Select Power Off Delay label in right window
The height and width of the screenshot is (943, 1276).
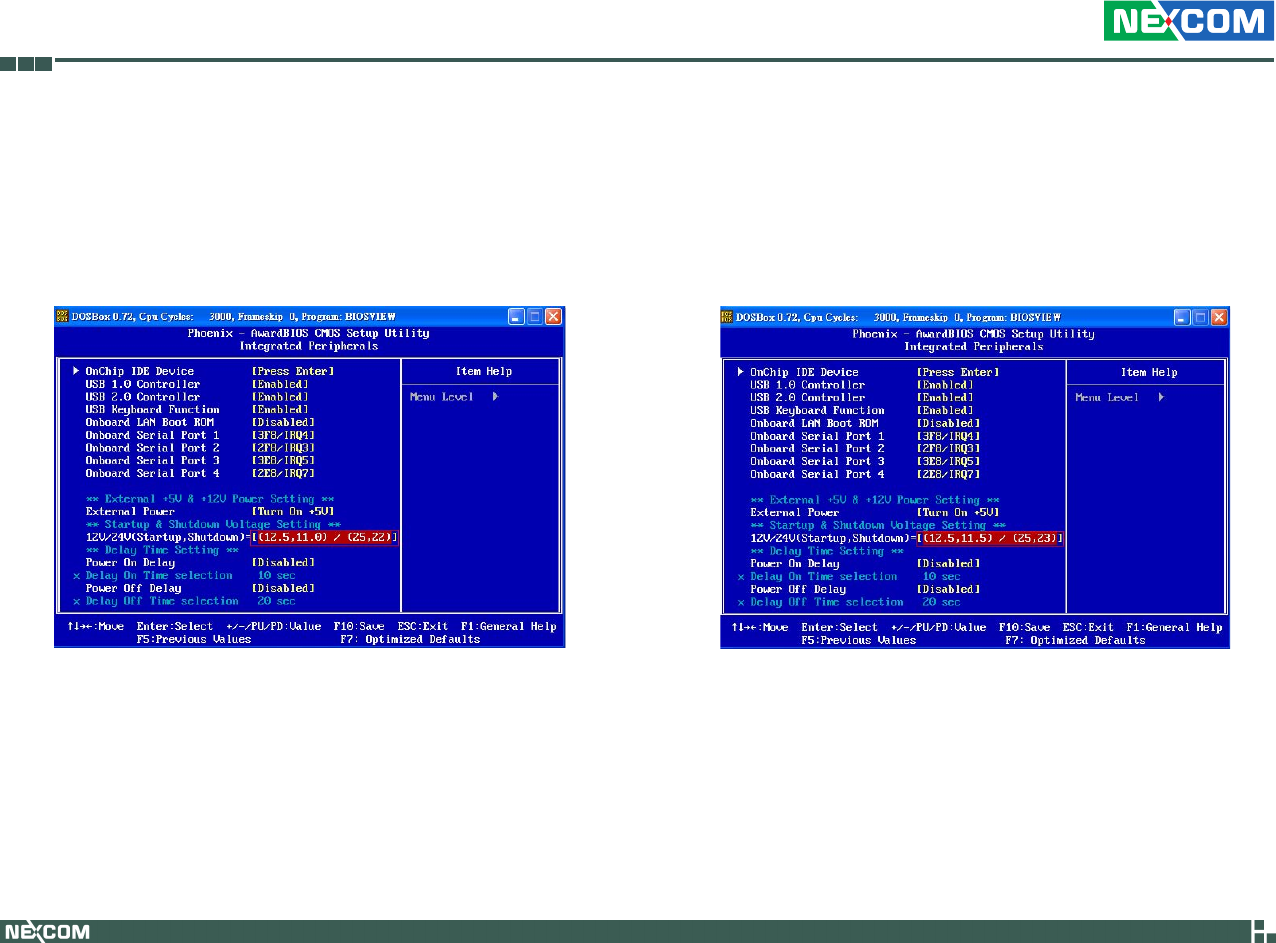(798, 590)
